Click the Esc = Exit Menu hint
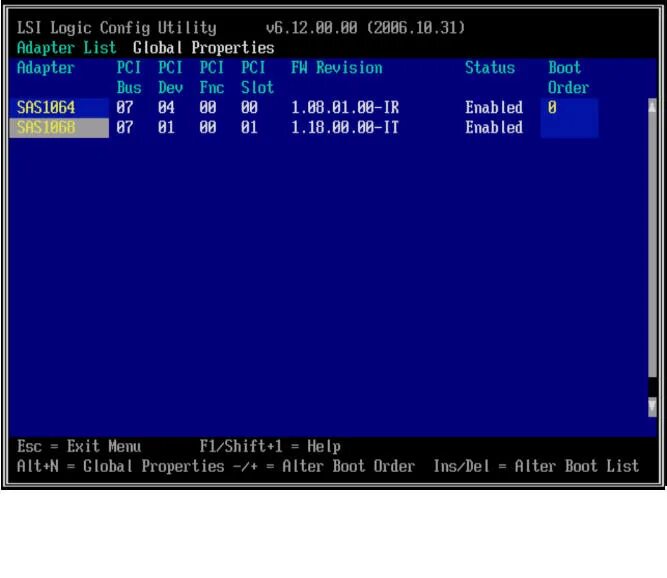This screenshot has width=667, height=578. tap(79, 447)
